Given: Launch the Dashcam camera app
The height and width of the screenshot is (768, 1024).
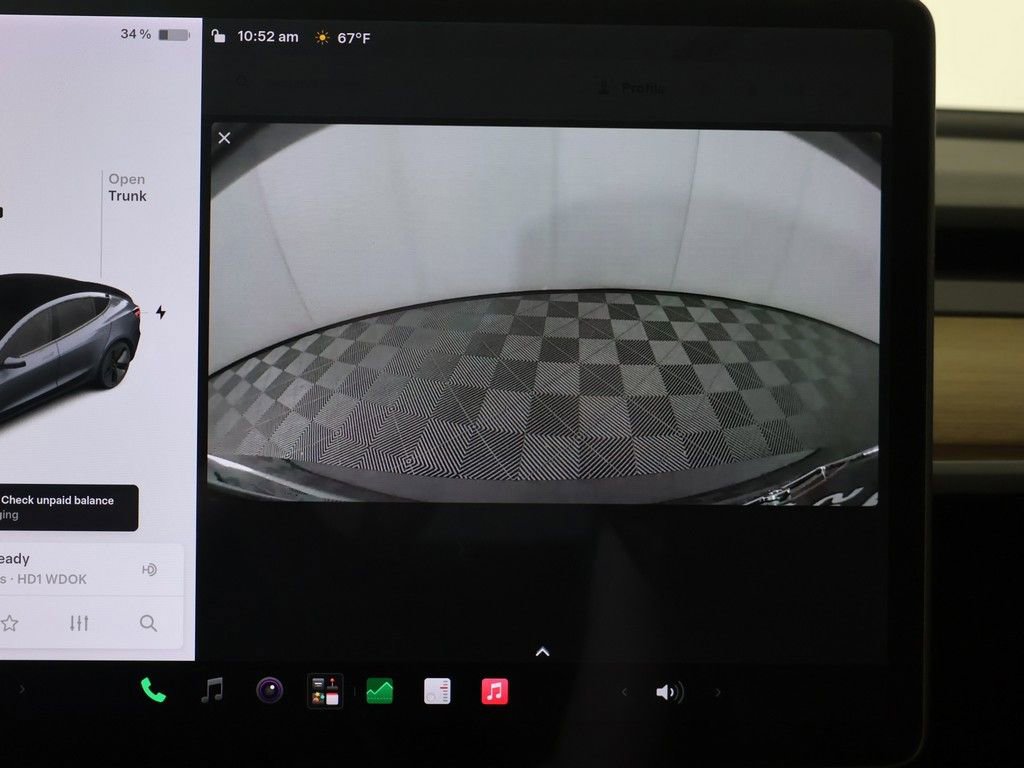Looking at the screenshot, I should click(270, 690).
